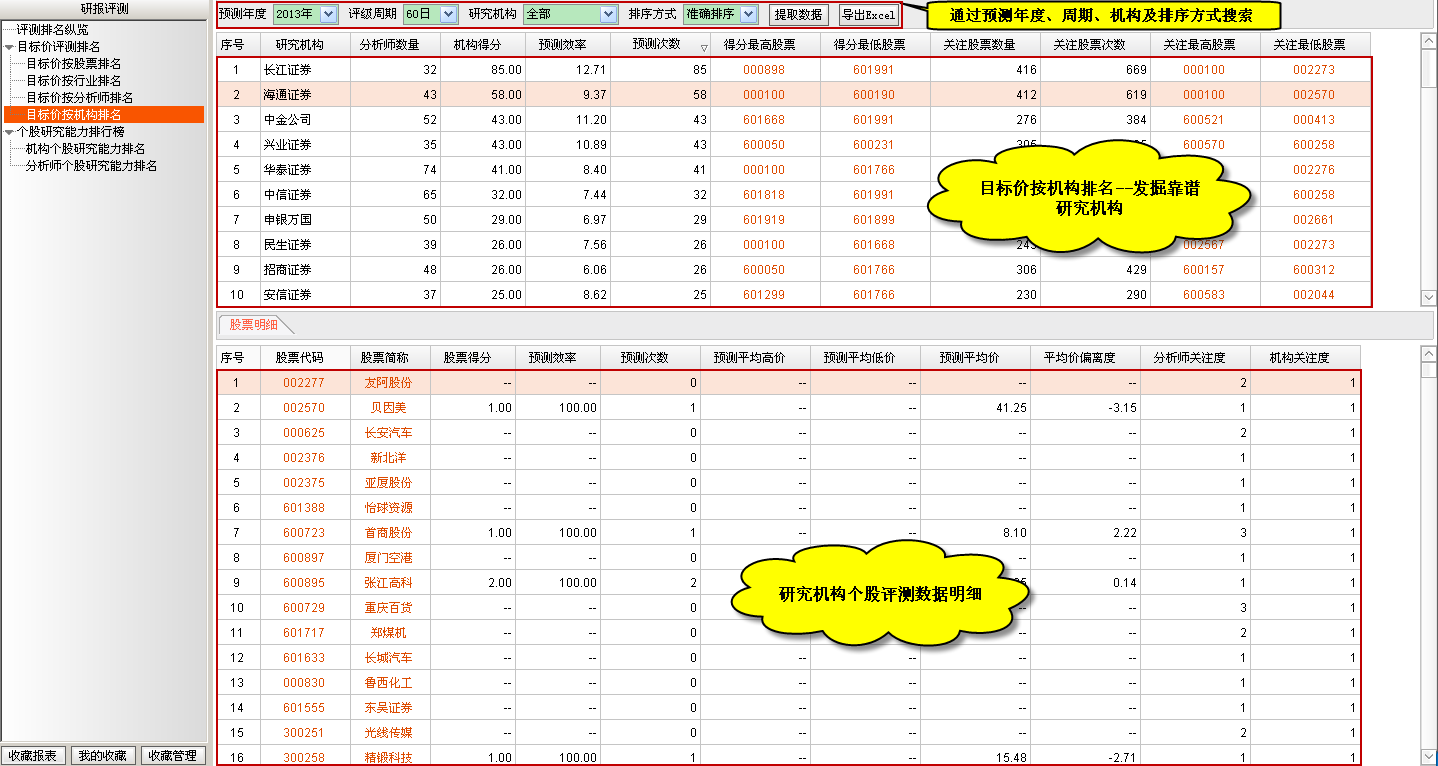Select the 长江证券 row in ranking table
The width and height of the screenshot is (1438, 766).
click(x=287, y=70)
